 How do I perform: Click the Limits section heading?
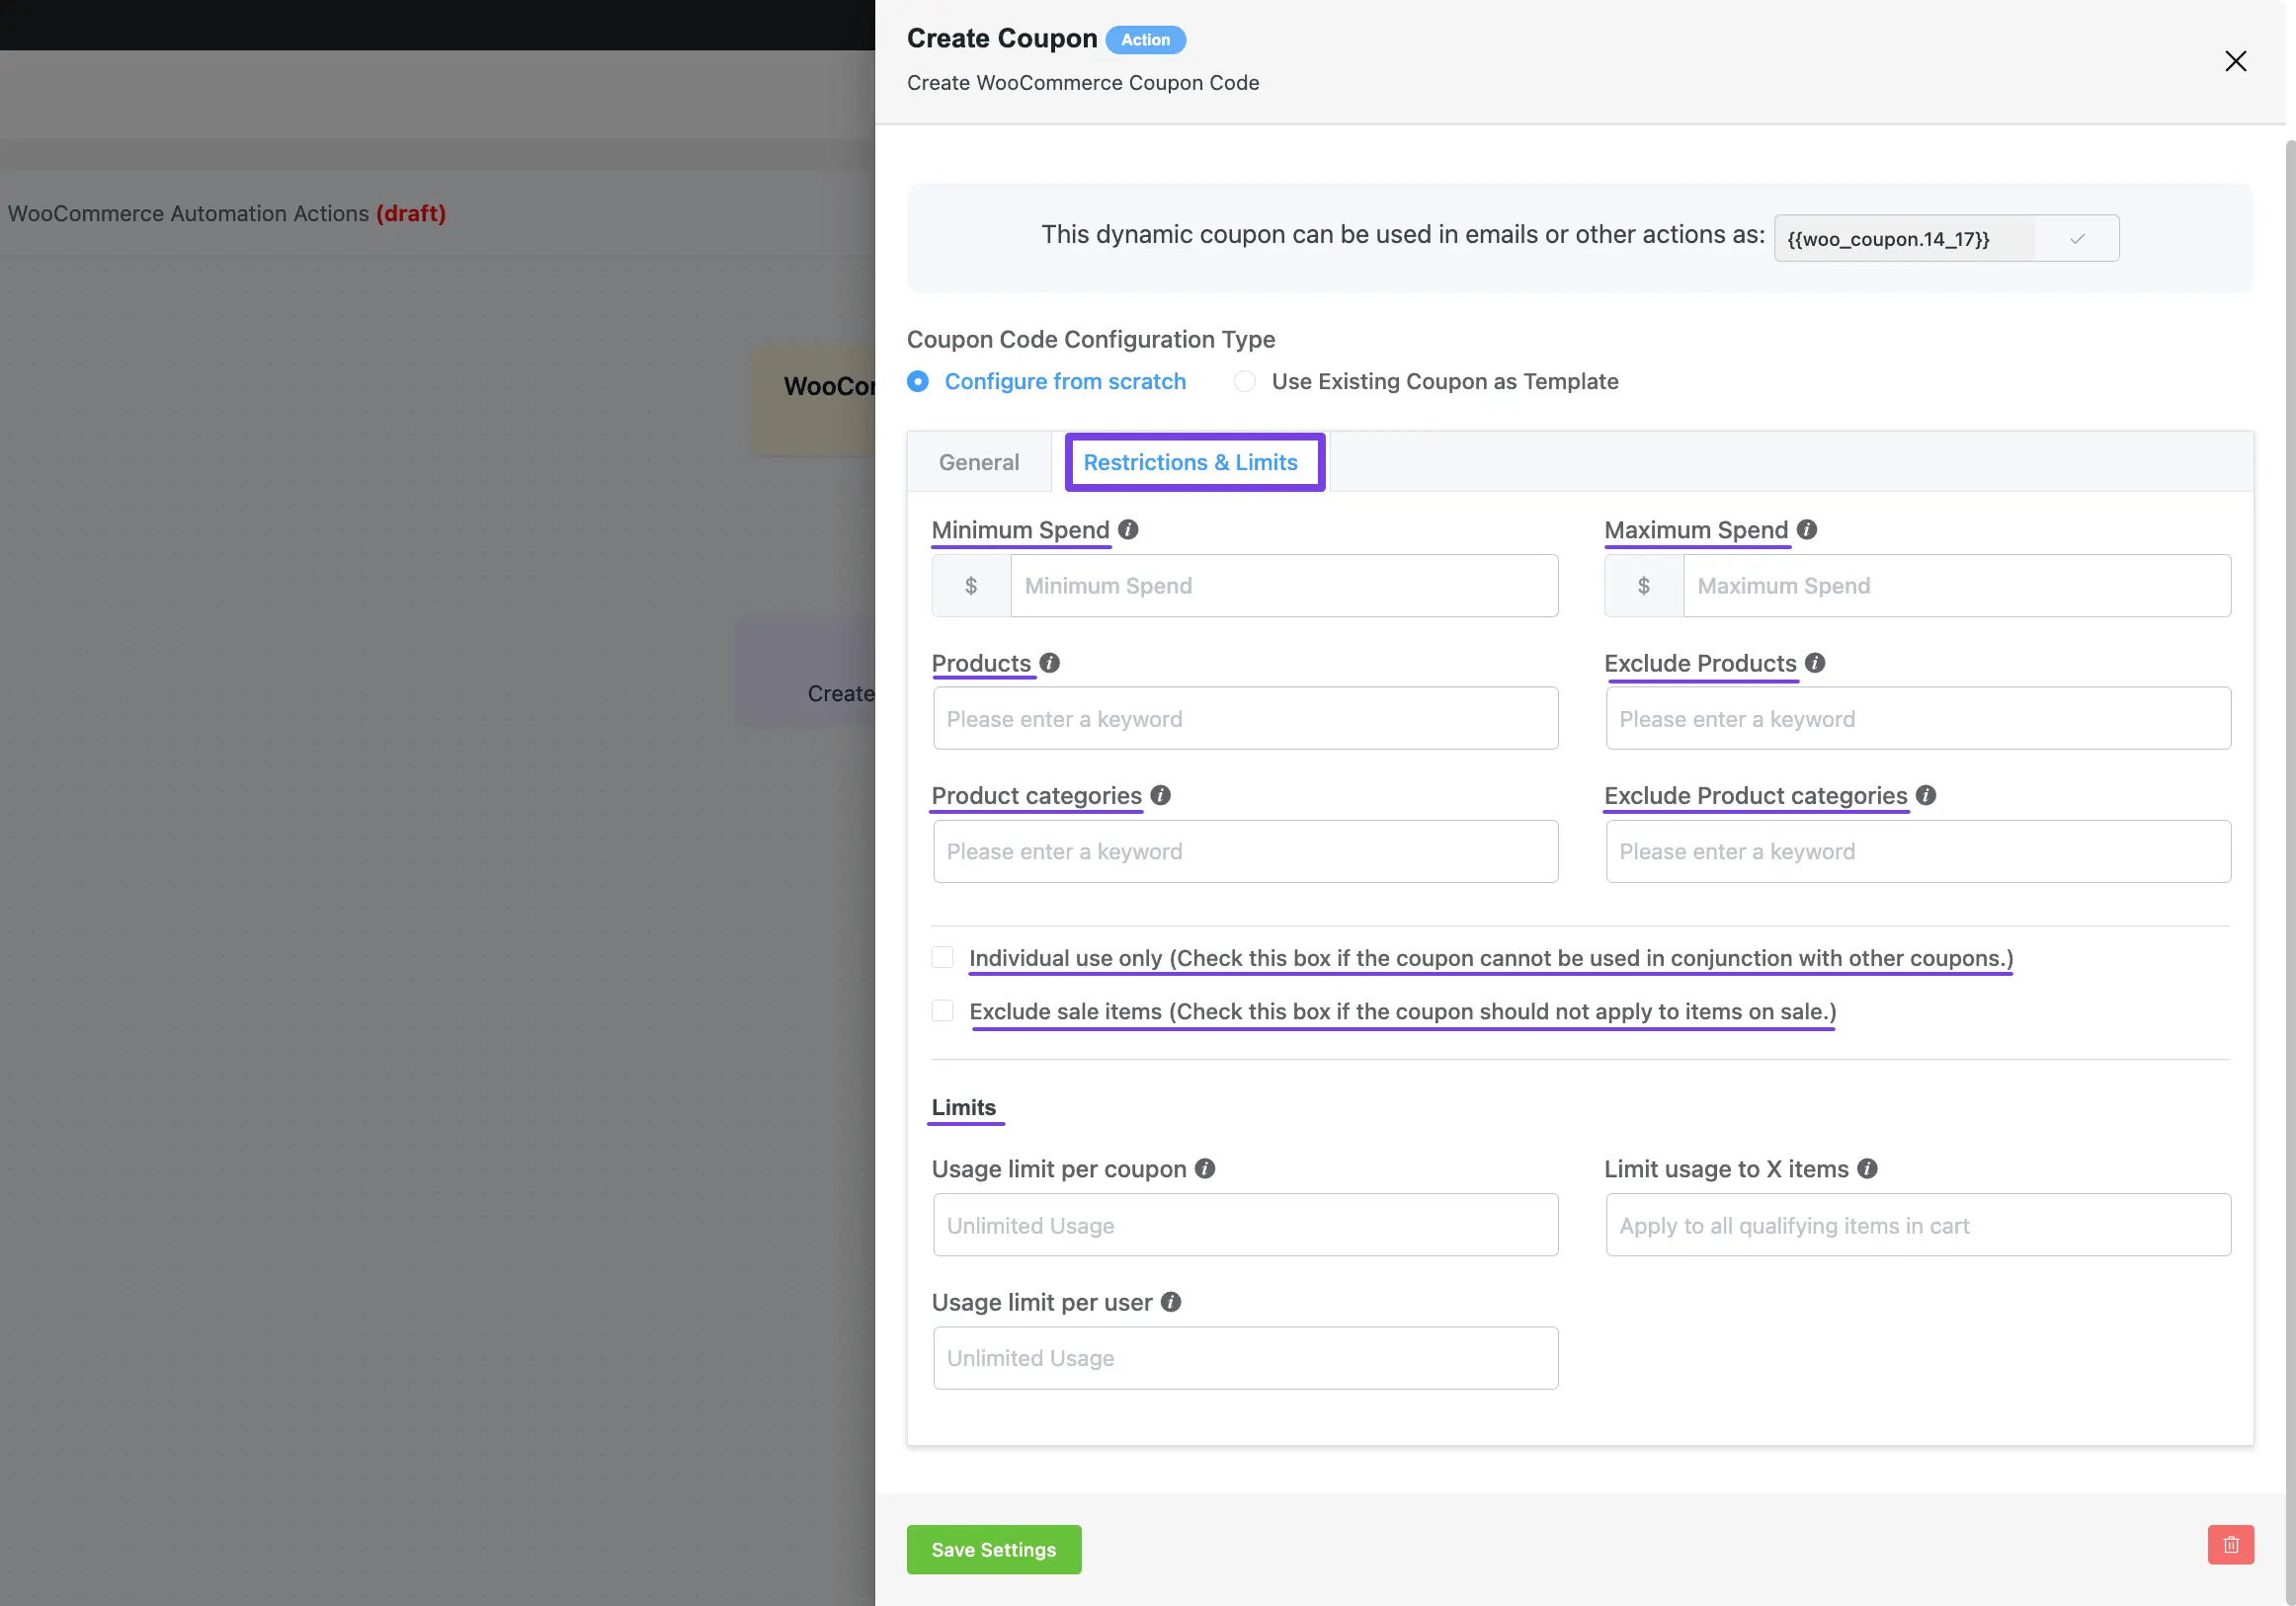click(x=964, y=1107)
